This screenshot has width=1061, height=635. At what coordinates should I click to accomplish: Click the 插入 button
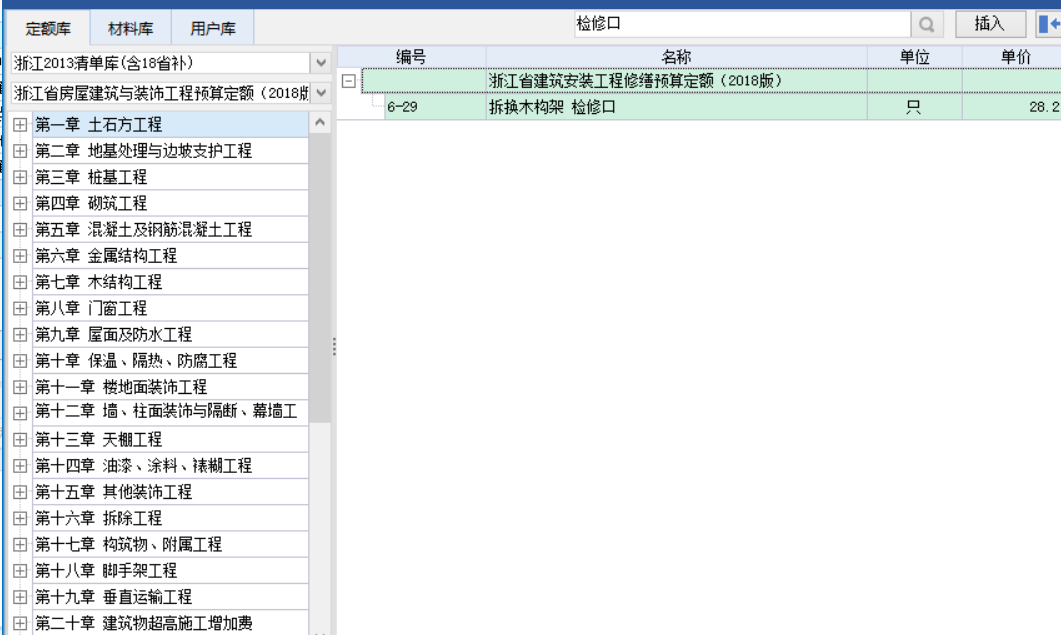[990, 24]
